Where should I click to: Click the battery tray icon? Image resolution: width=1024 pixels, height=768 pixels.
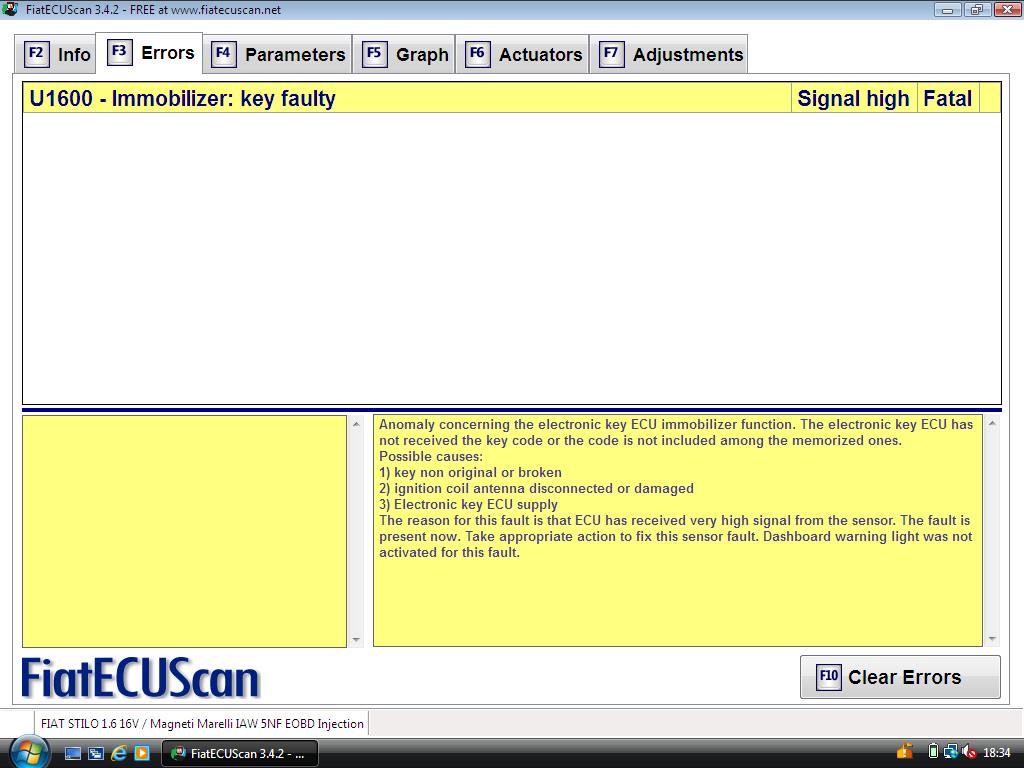coord(933,752)
